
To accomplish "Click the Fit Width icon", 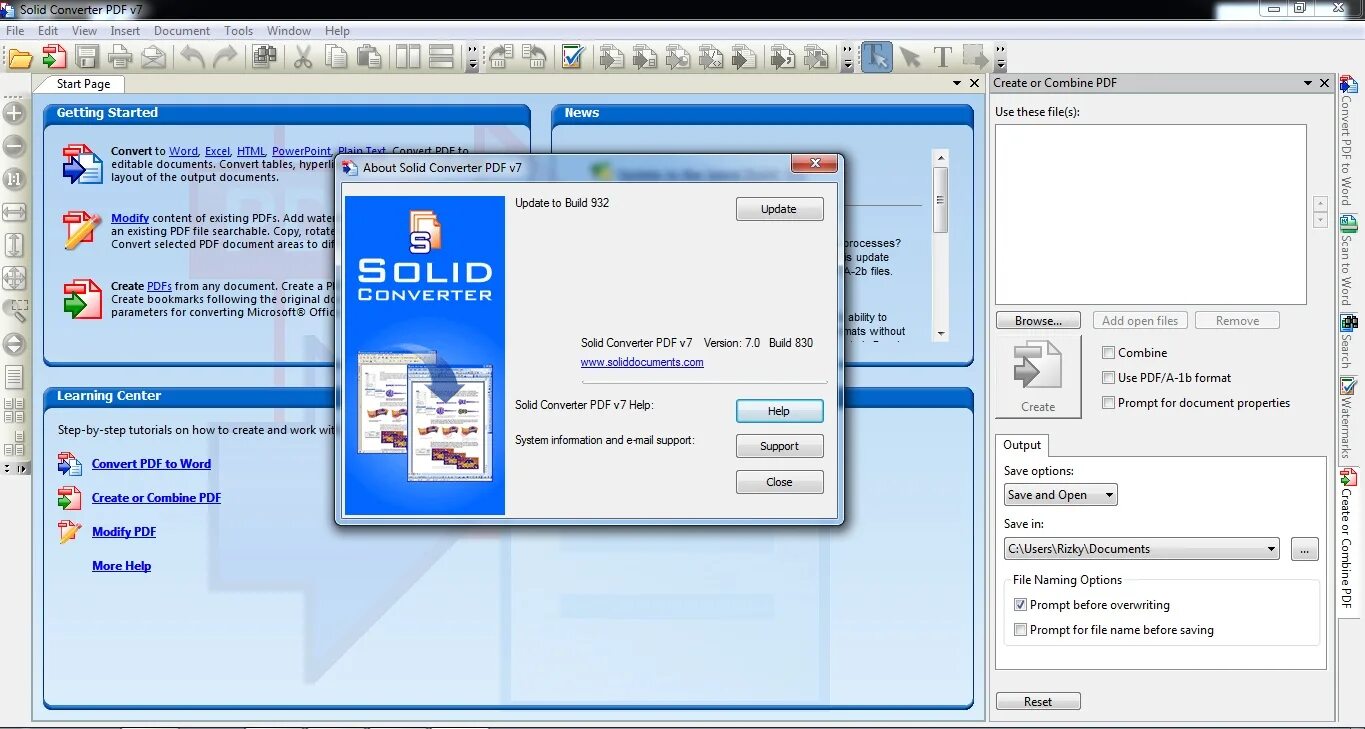I will click(x=14, y=212).
